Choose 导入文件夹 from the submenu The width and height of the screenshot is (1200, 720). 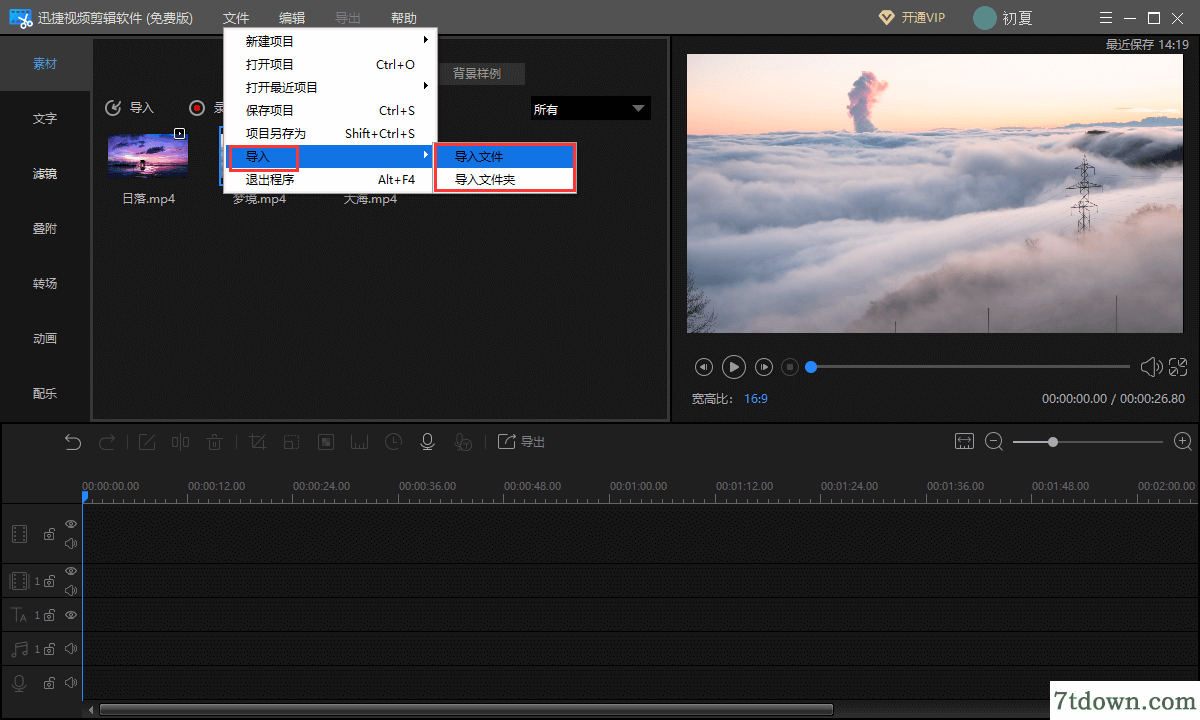click(x=505, y=179)
